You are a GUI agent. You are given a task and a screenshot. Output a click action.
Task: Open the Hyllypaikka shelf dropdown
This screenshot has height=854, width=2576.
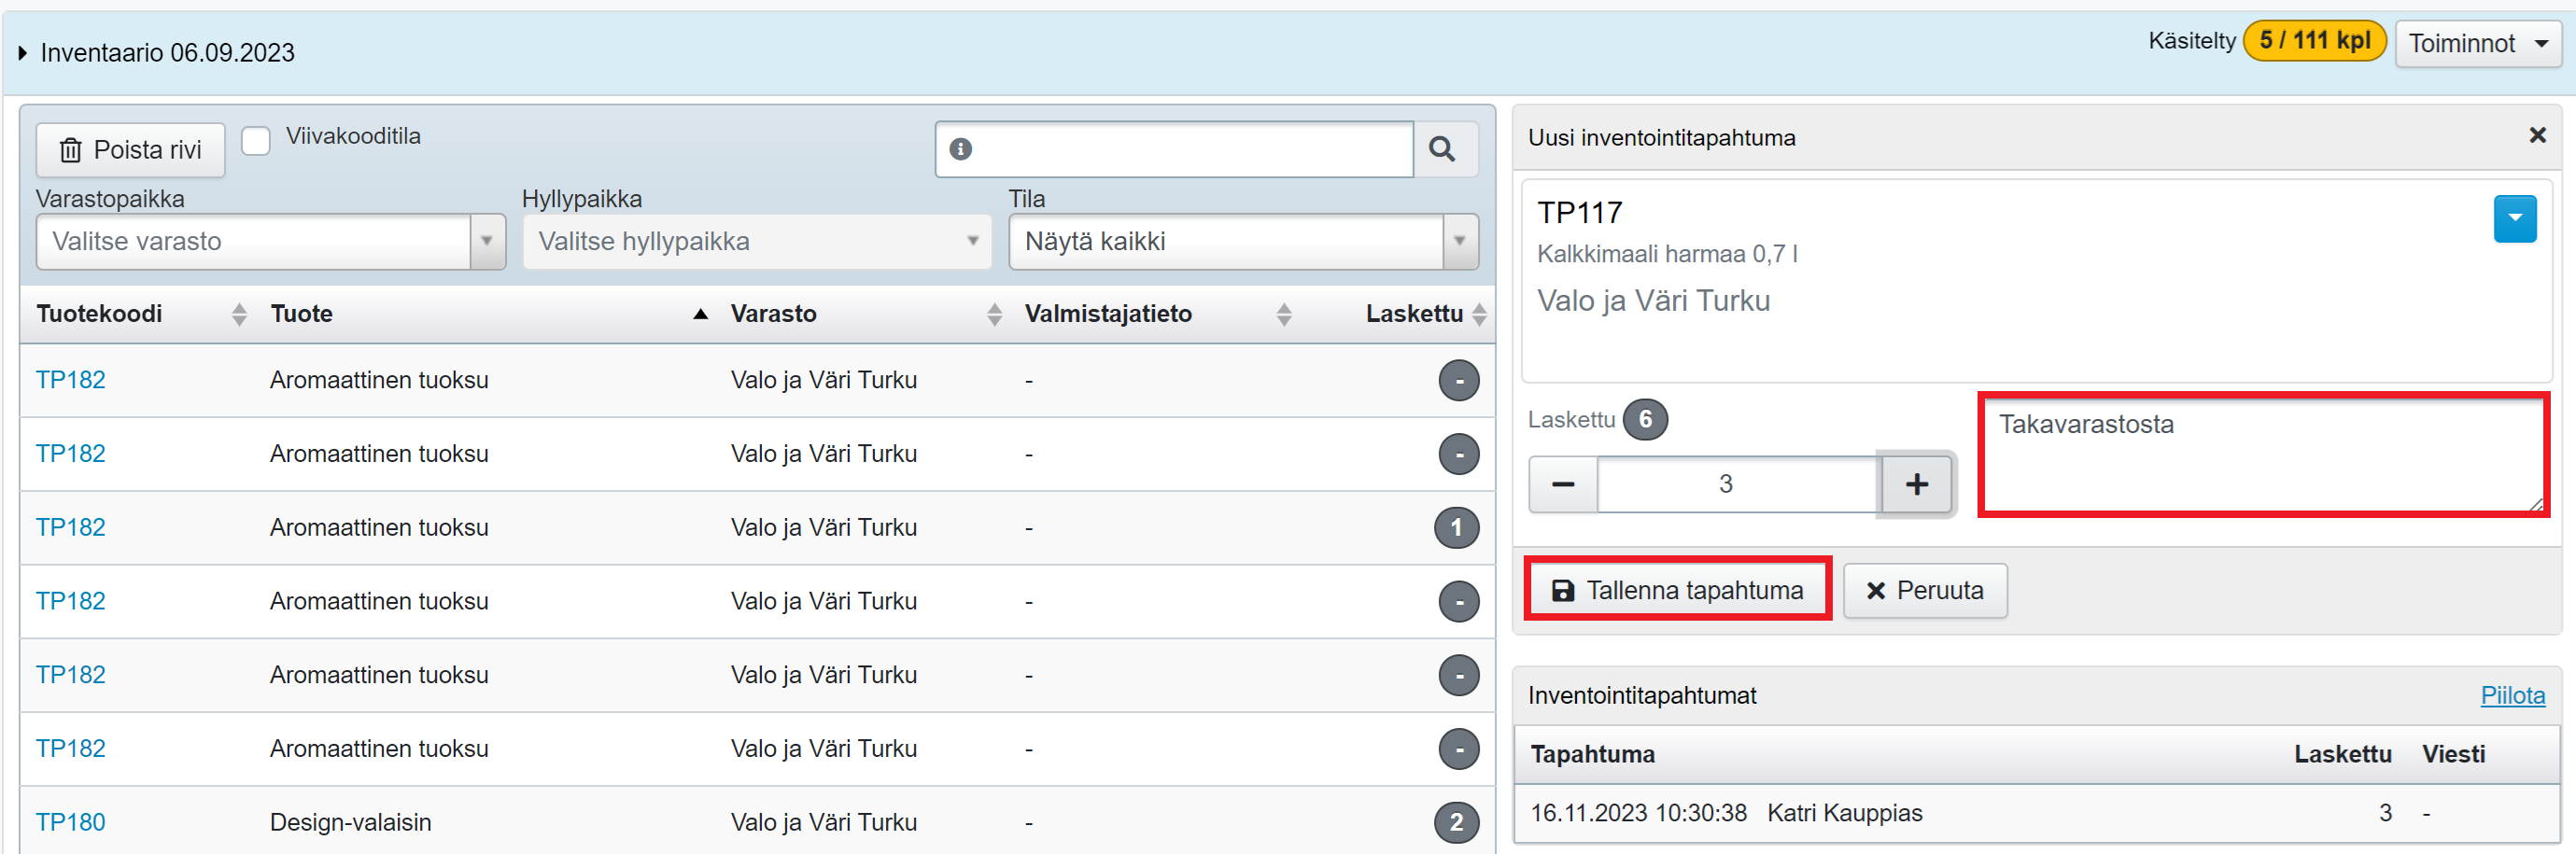click(x=756, y=242)
